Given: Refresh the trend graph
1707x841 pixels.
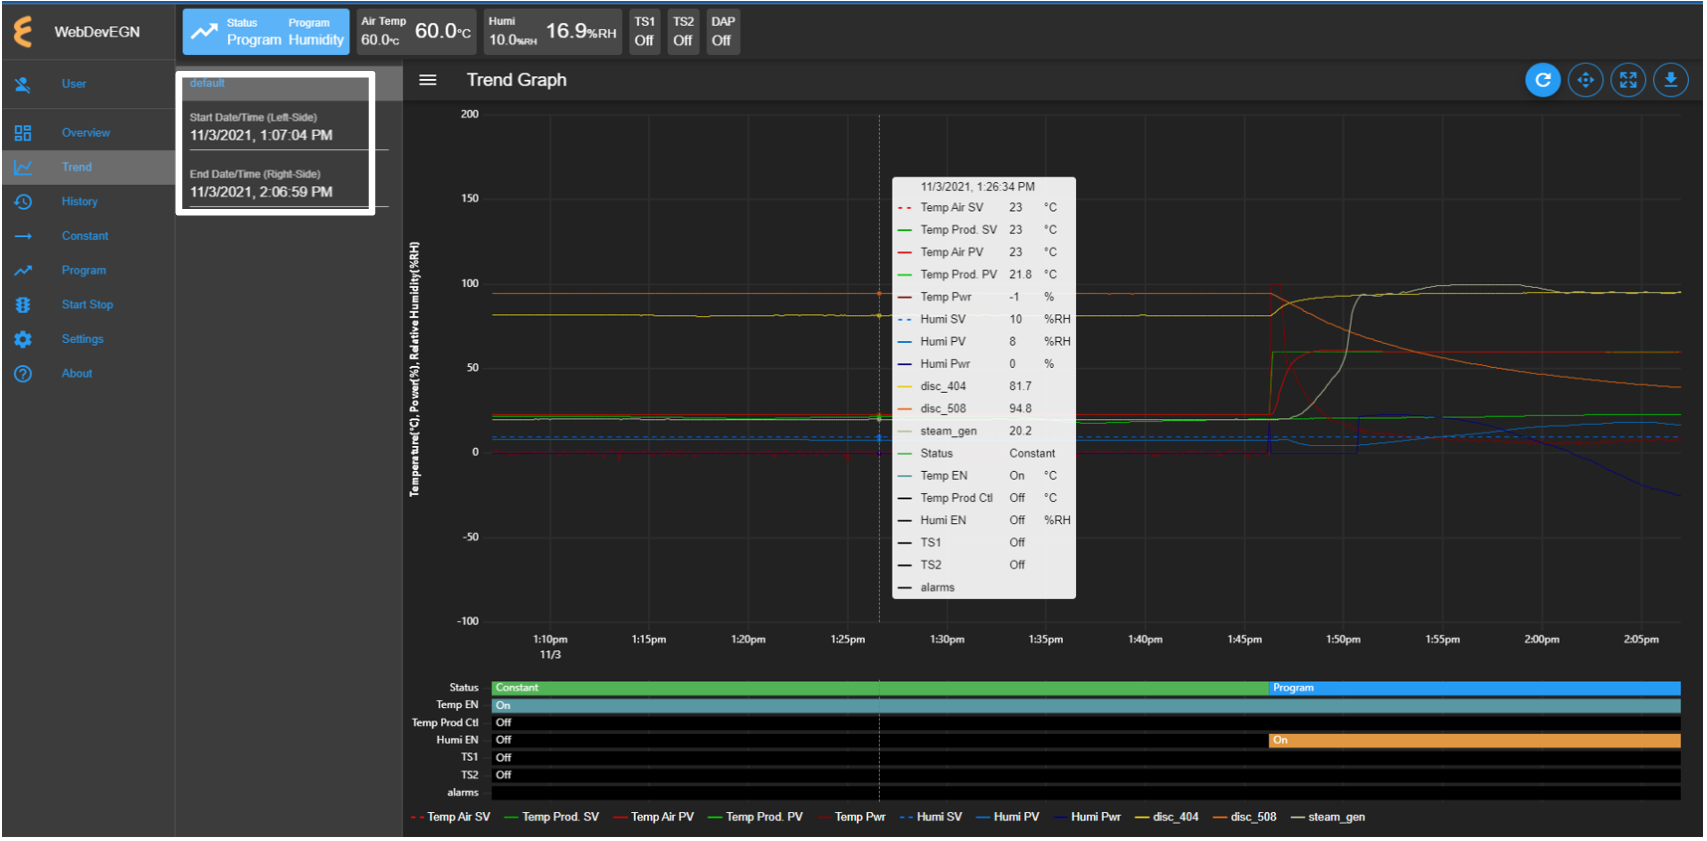Looking at the screenshot, I should (x=1542, y=80).
